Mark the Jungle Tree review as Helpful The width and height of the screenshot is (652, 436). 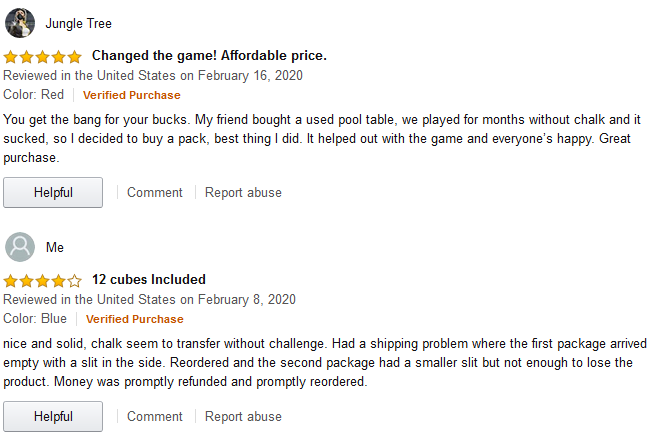coord(53,192)
